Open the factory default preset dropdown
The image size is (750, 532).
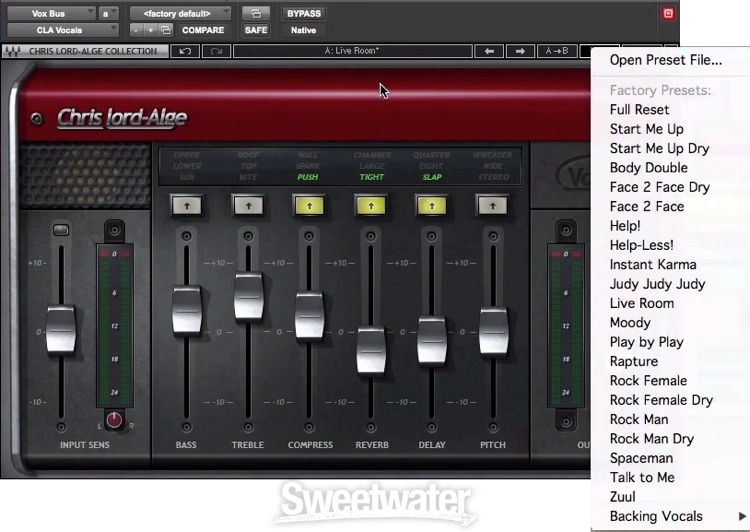click(x=180, y=13)
